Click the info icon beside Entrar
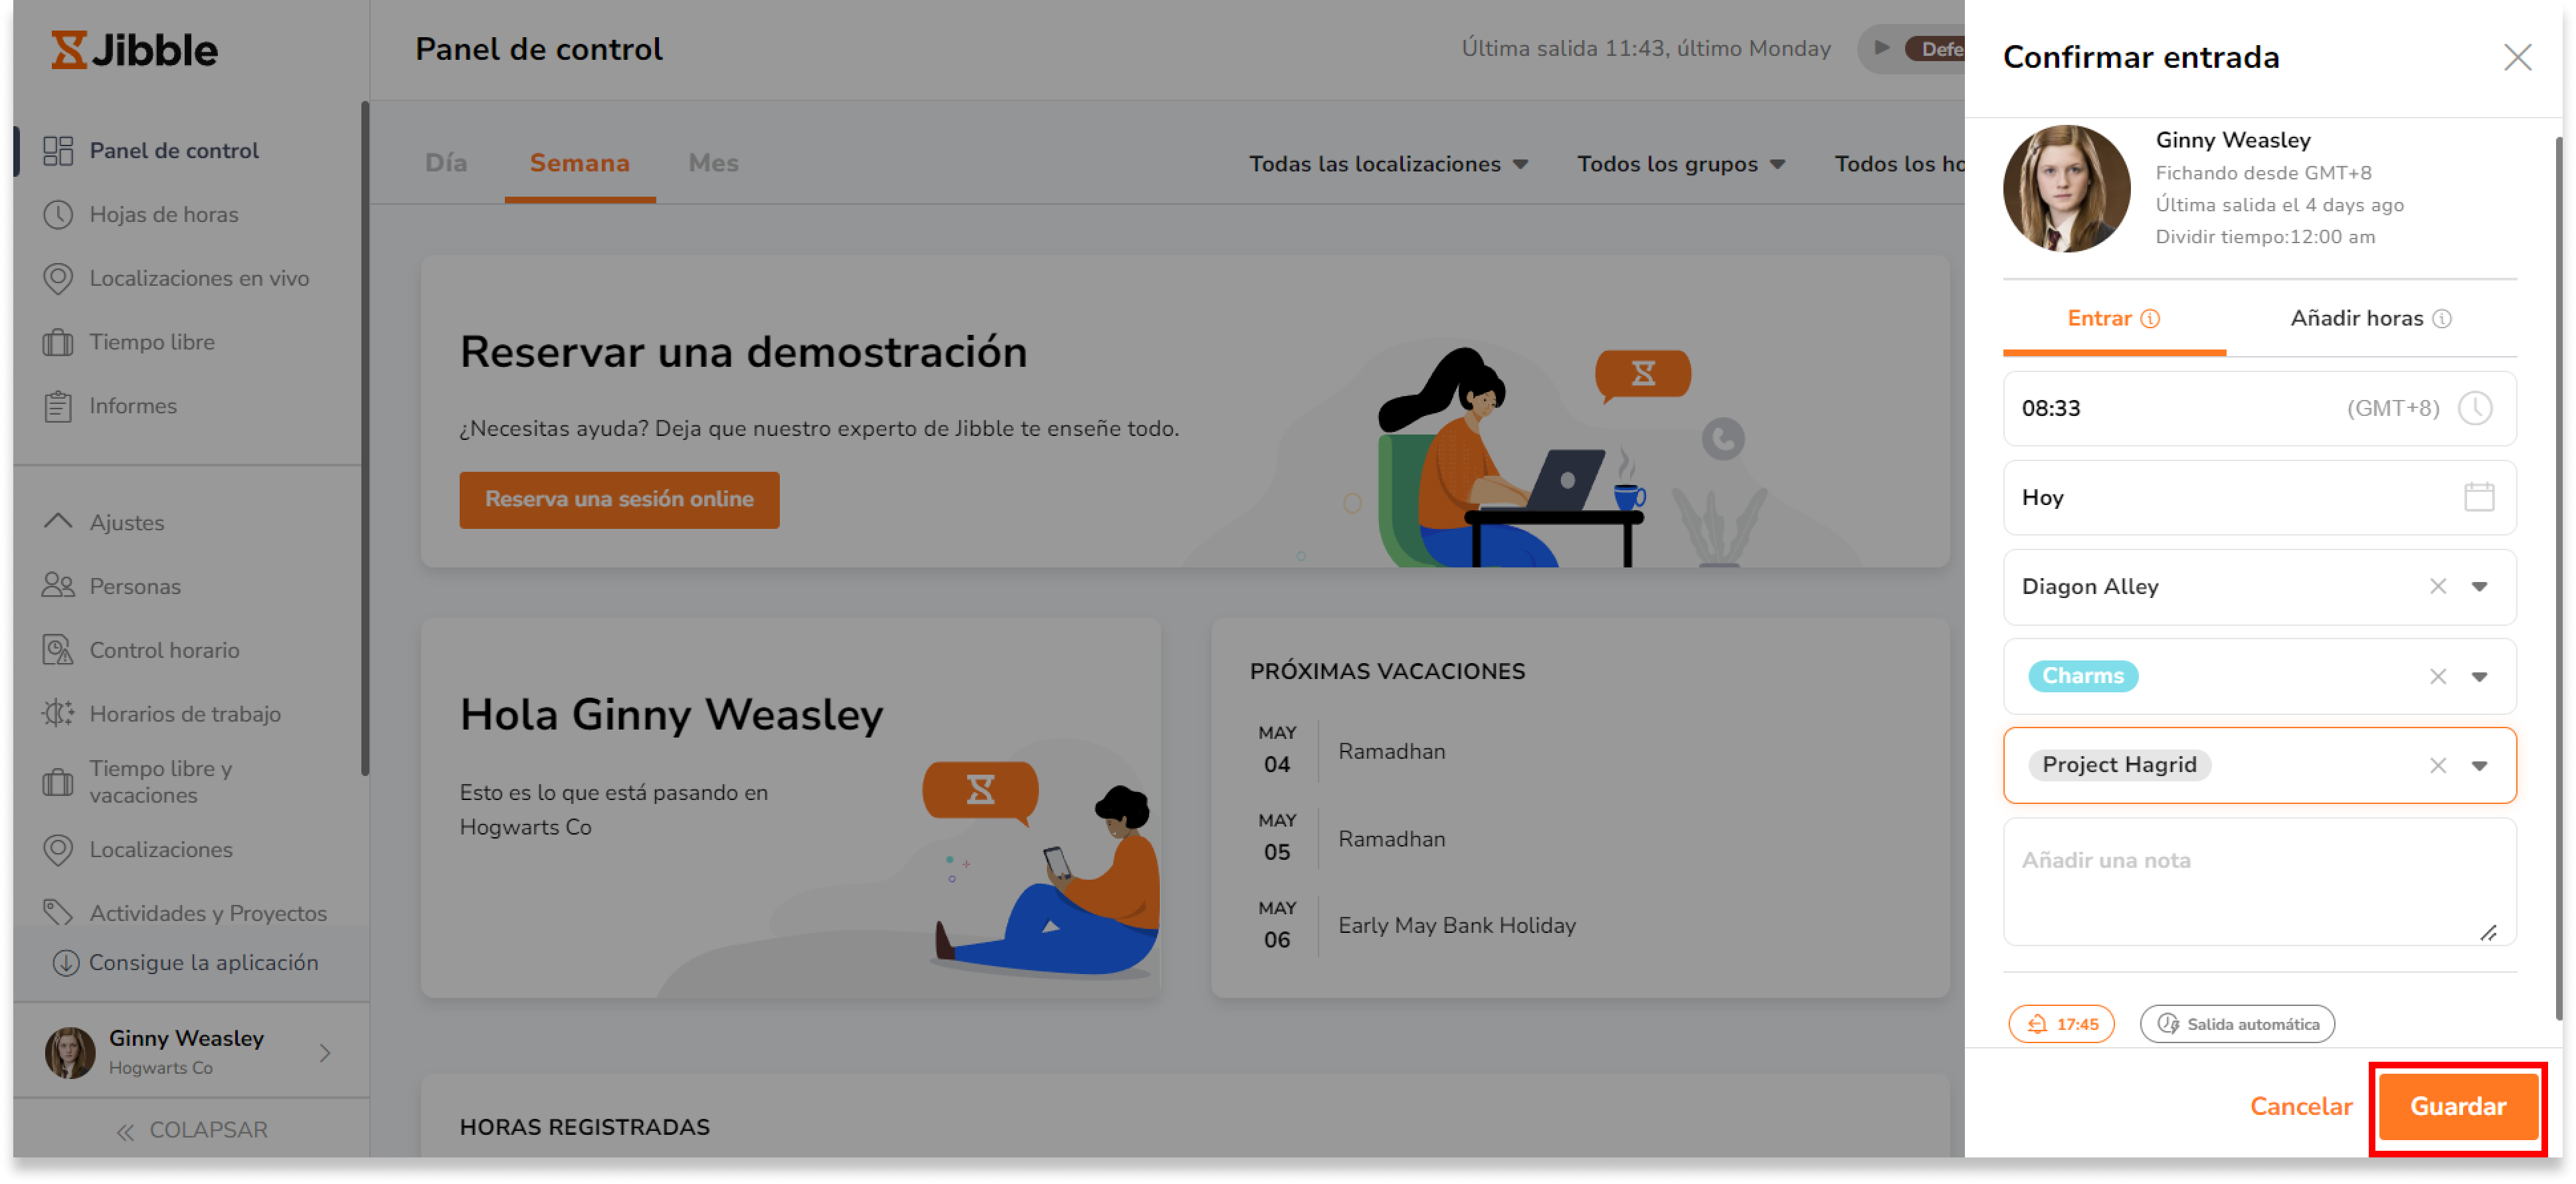Image resolution: width=2576 pixels, height=1184 pixels. [x=2149, y=319]
